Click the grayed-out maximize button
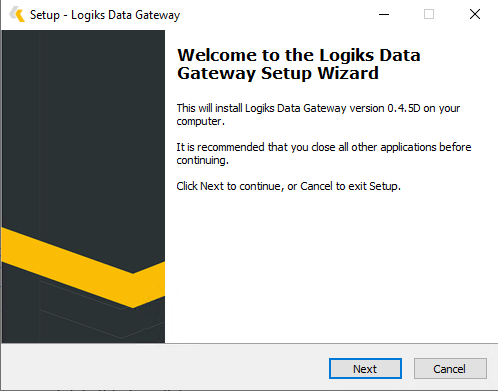 (429, 14)
